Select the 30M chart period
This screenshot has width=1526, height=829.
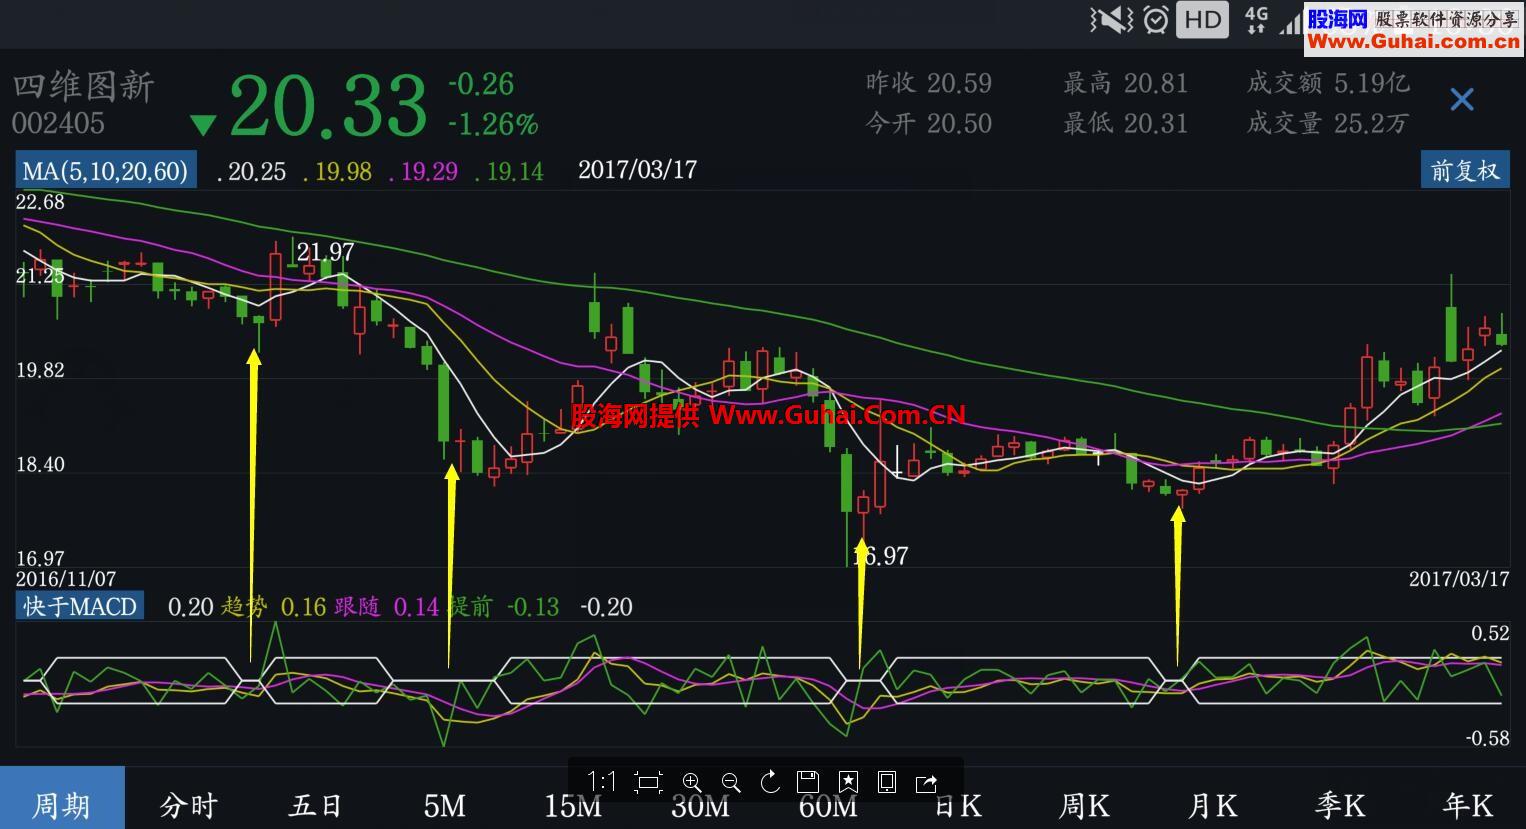[700, 805]
